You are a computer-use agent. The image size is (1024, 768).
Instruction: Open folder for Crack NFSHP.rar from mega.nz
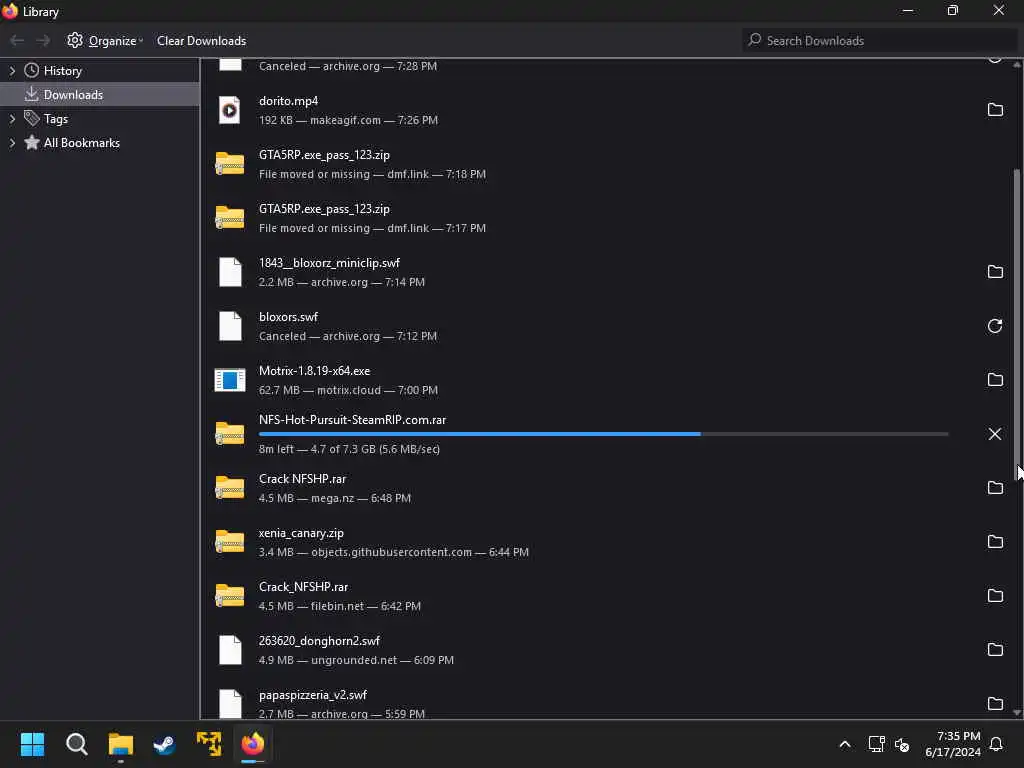tap(995, 488)
